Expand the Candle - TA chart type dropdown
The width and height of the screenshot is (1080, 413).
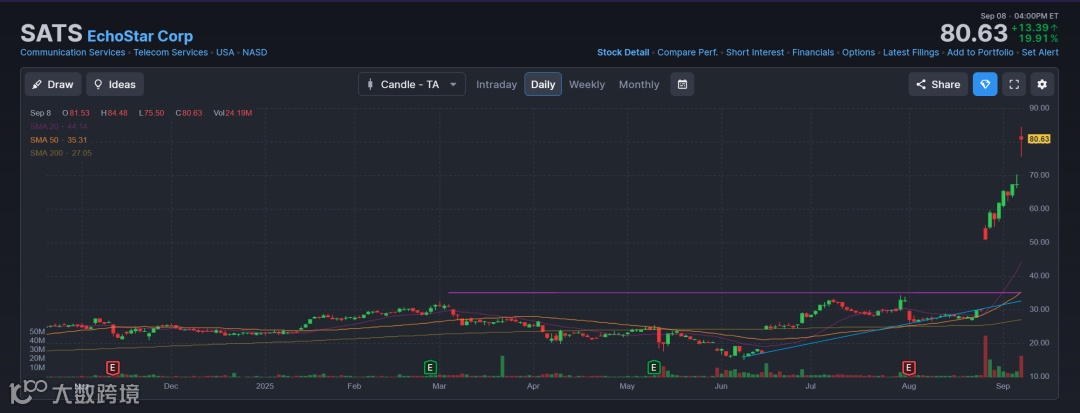coord(411,84)
